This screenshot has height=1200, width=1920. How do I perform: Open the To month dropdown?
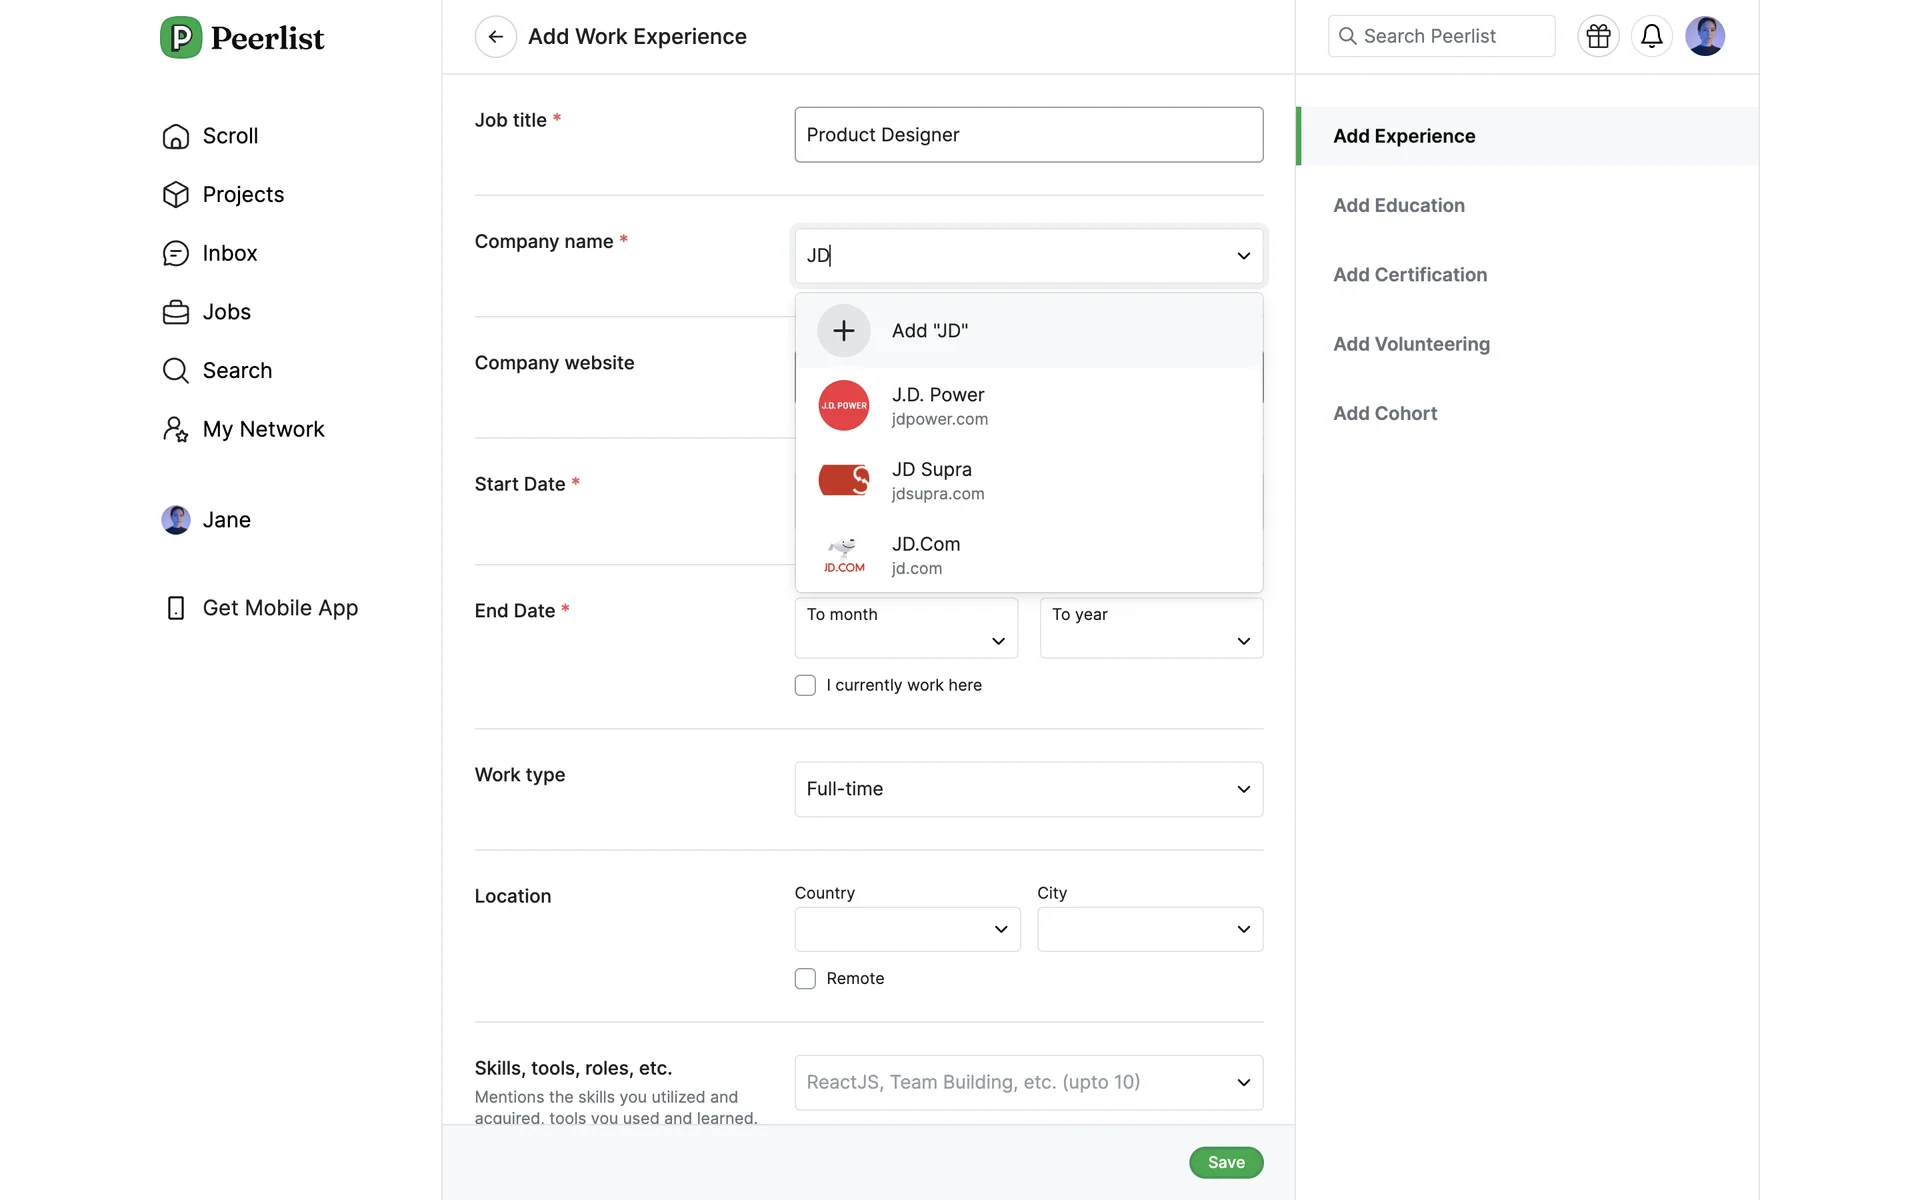click(x=906, y=629)
